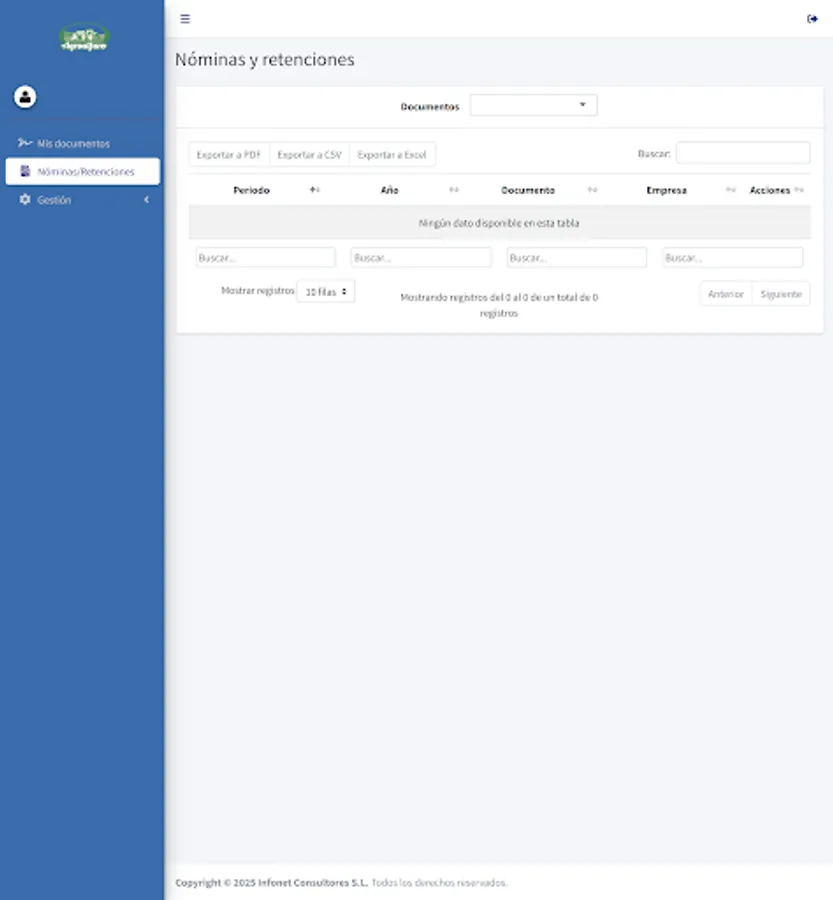Click the Exportar a CSV button
The height and width of the screenshot is (900, 833).
(309, 154)
